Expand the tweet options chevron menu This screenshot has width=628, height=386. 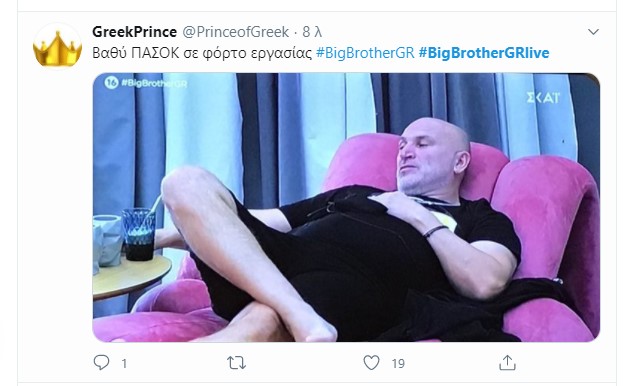[x=593, y=32]
